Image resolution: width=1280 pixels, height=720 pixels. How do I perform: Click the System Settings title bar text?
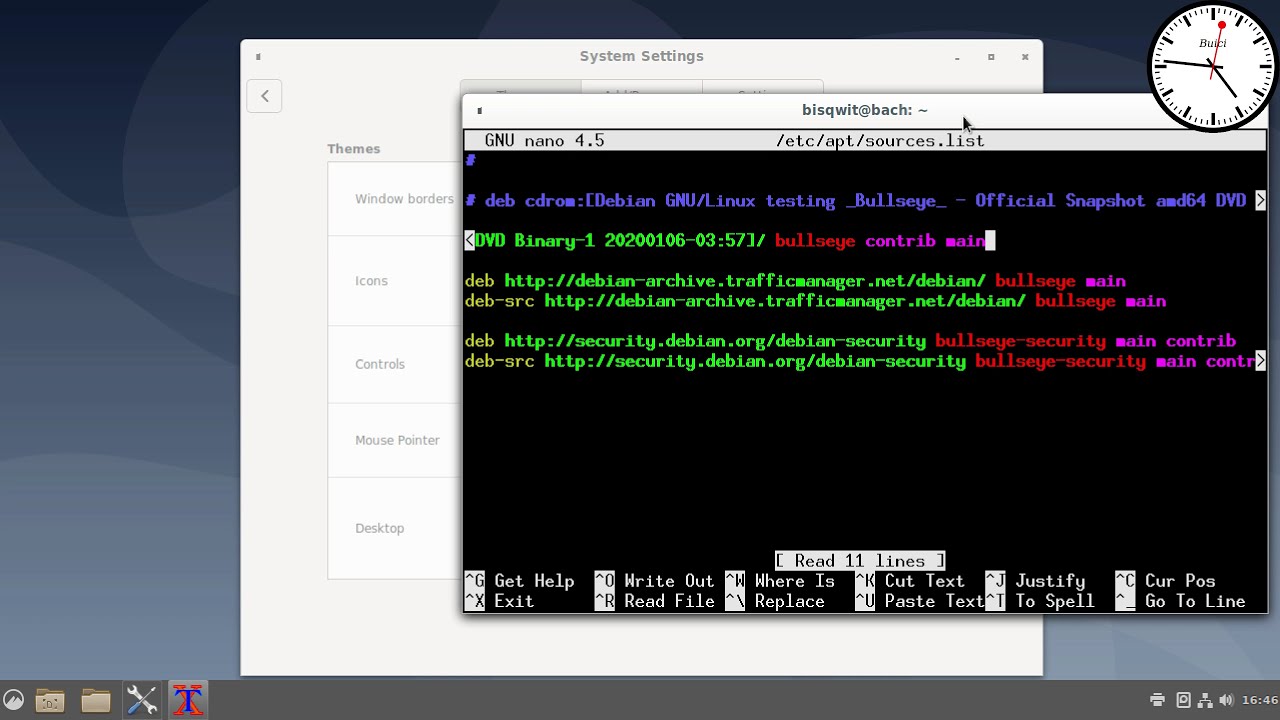click(642, 56)
